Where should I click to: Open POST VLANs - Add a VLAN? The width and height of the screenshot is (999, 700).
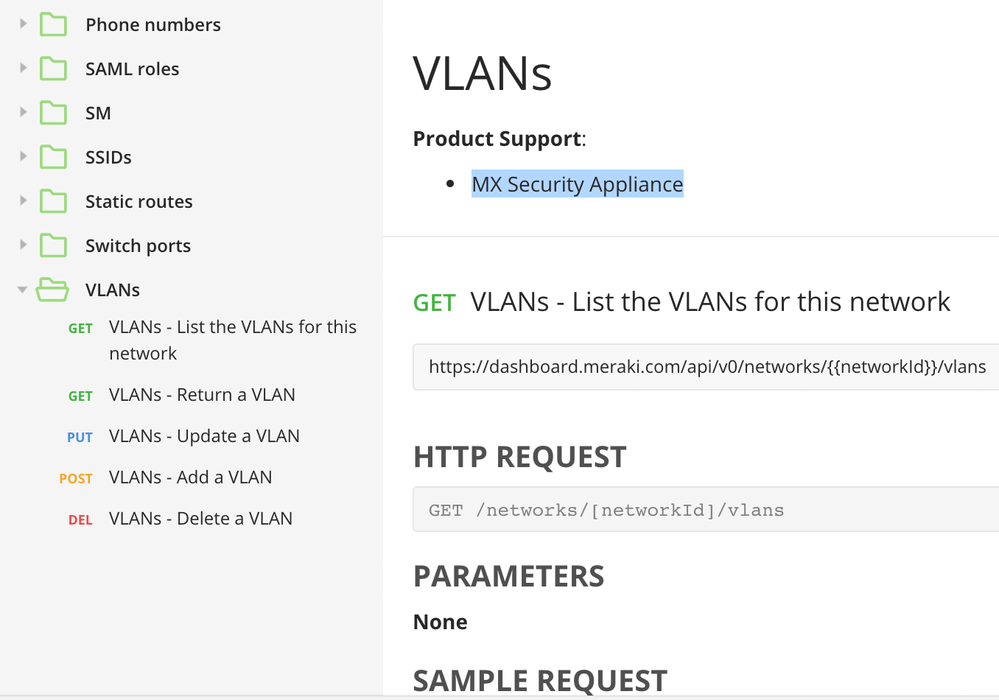pos(166,478)
